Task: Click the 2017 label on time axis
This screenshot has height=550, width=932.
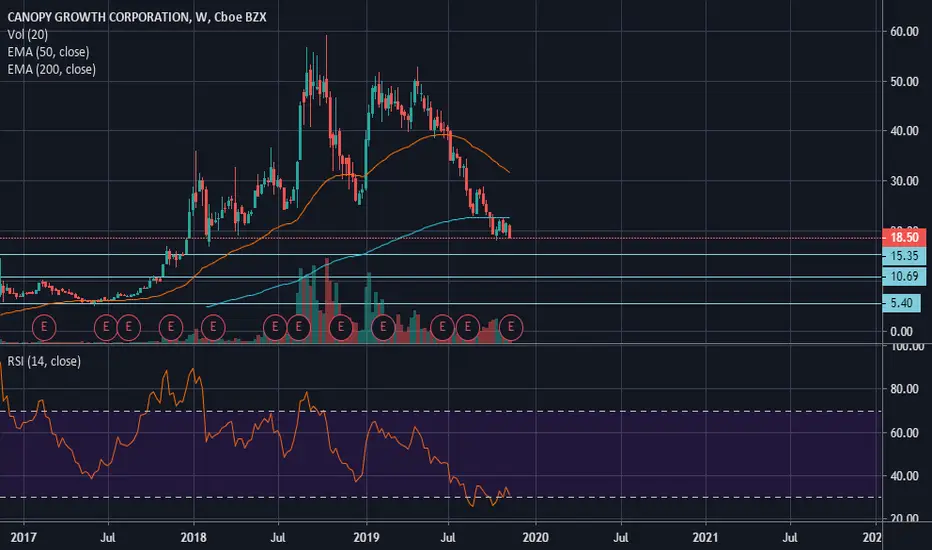Action: tap(23, 538)
